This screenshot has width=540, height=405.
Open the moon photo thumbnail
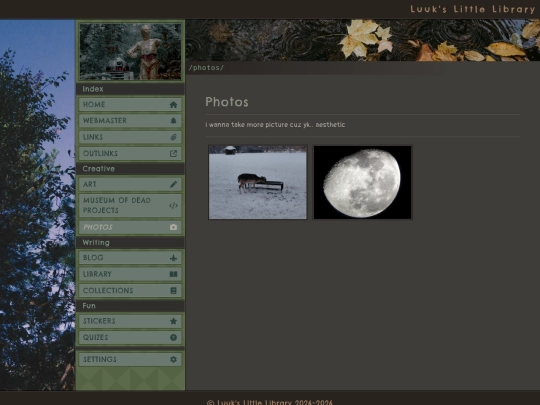[362, 182]
